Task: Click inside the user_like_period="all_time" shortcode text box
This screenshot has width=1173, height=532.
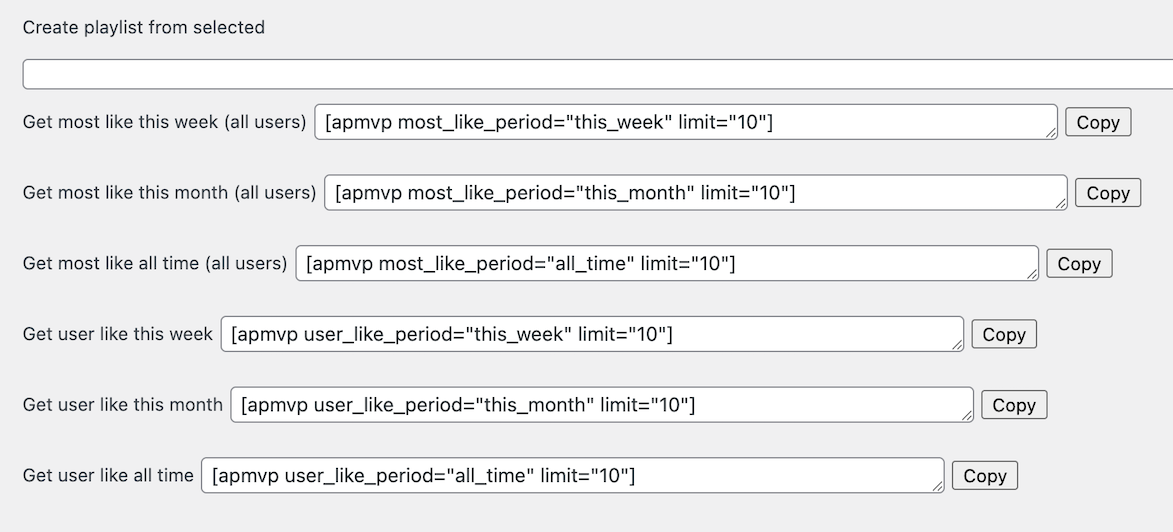Action: click(572, 476)
